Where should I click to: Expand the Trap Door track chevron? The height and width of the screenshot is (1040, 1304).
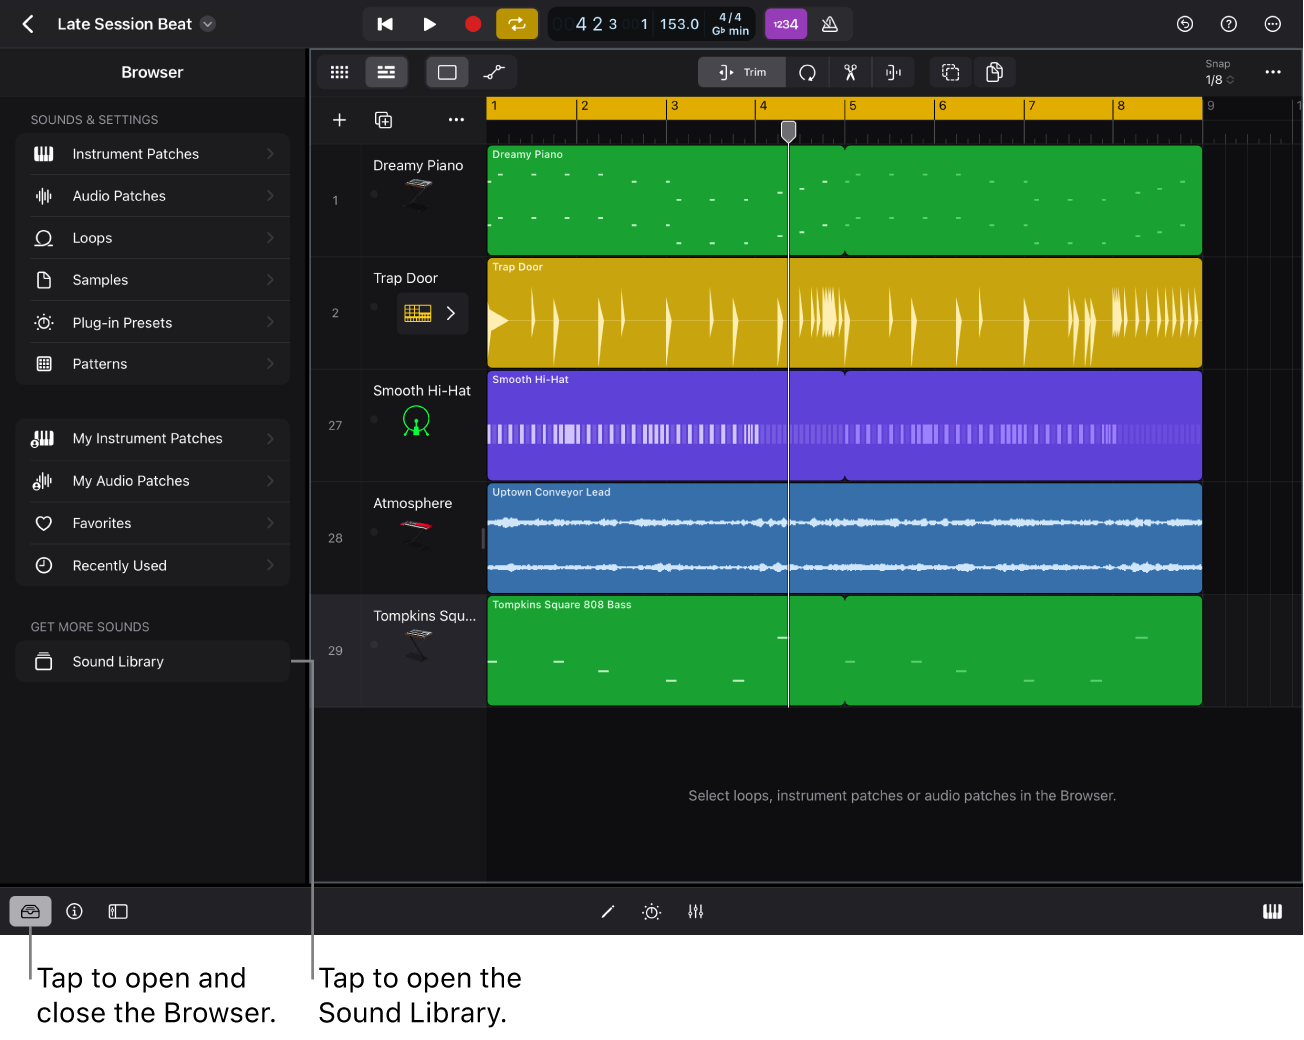click(451, 313)
